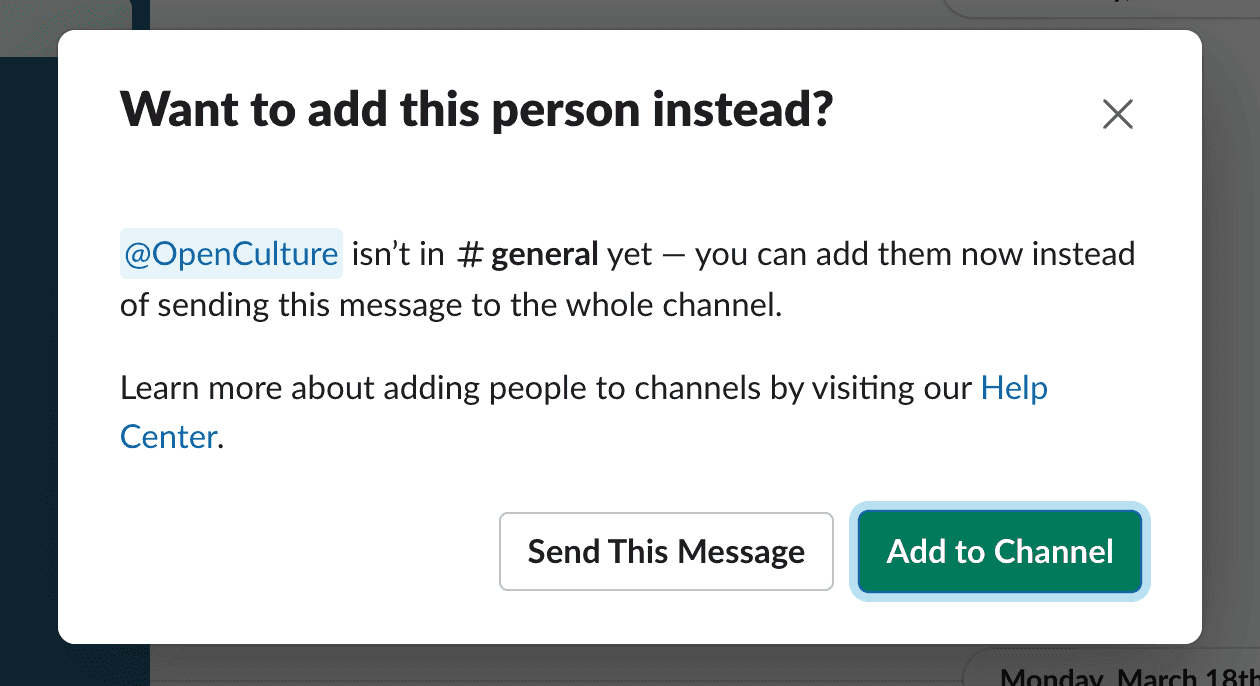
Task: Open Help Center from the dialog text
Action: (1014, 388)
